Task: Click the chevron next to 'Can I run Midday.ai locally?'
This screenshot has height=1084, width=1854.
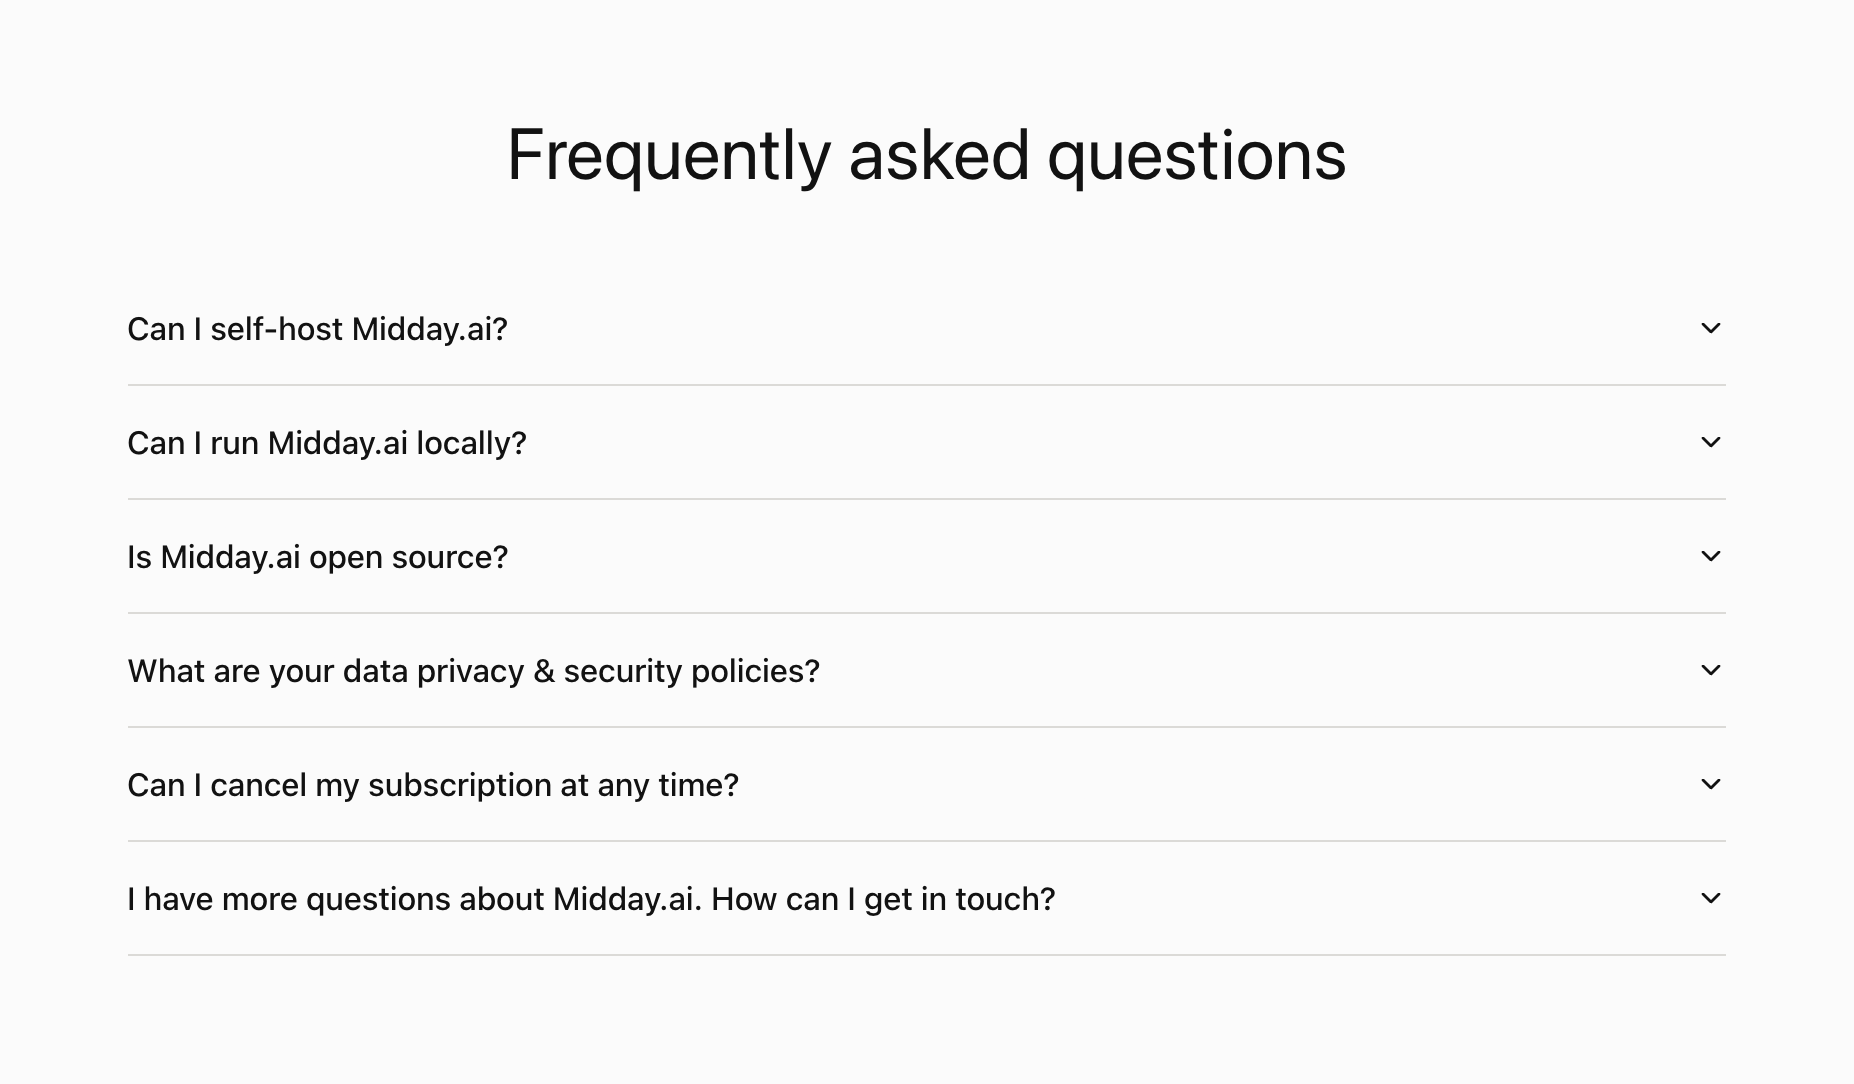Action: 1710,442
